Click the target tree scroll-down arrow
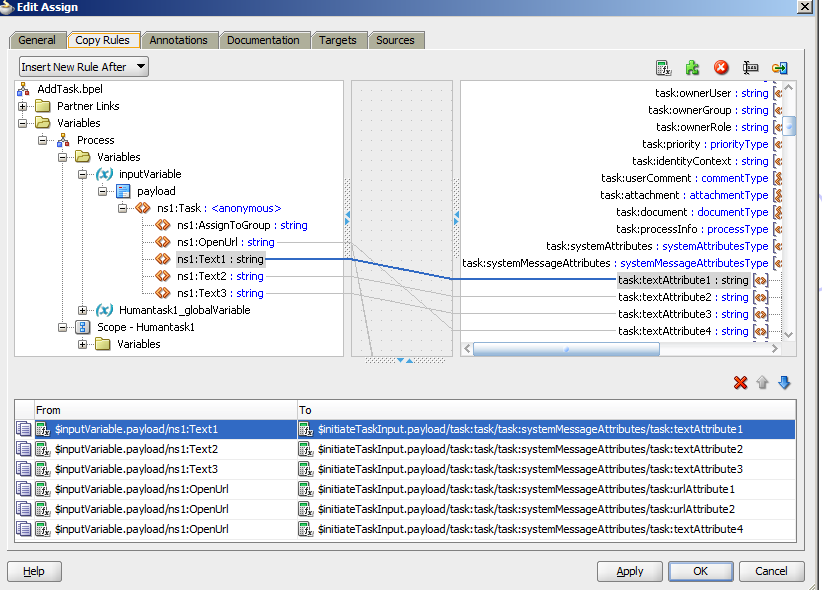The width and height of the screenshot is (822, 590). coord(789,335)
